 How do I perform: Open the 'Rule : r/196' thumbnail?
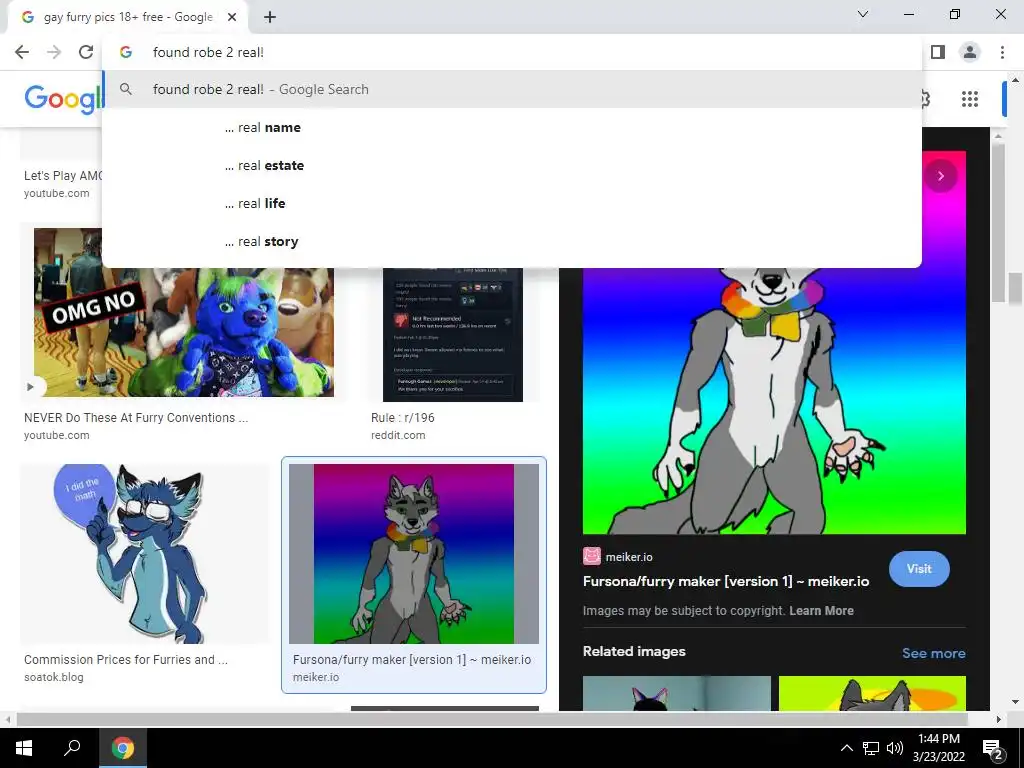(x=453, y=334)
